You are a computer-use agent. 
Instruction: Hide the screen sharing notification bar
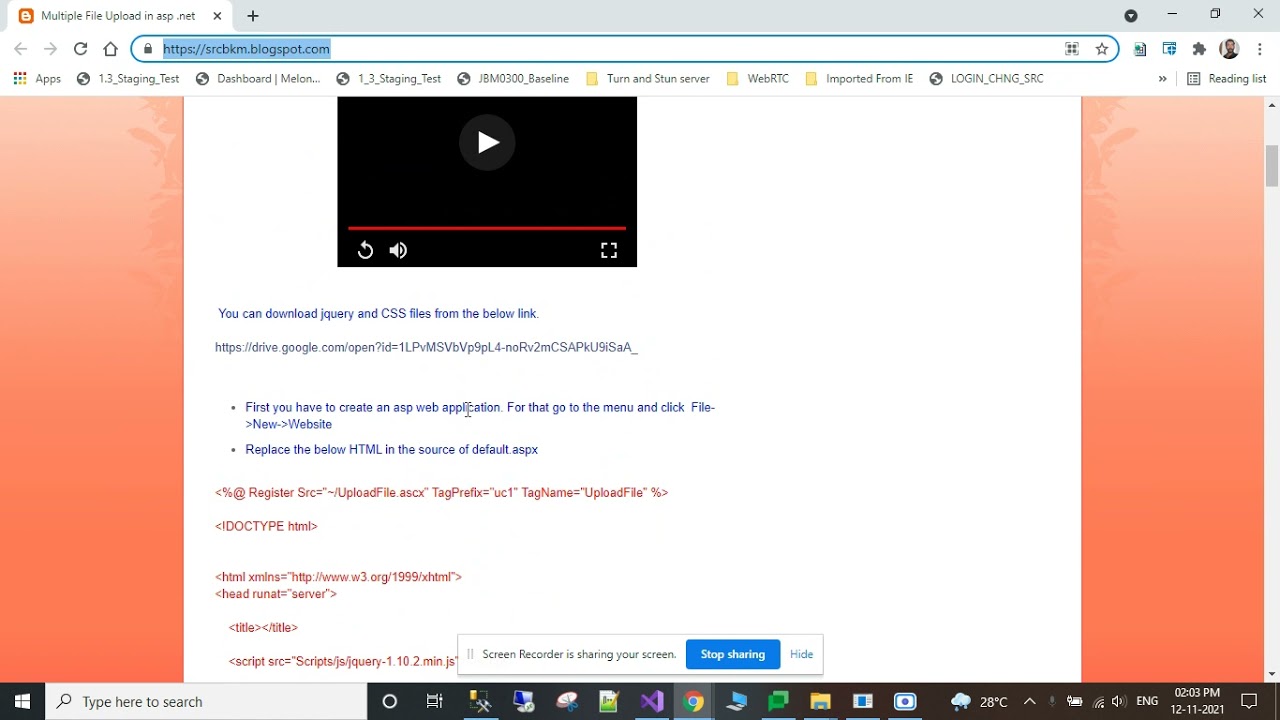pos(801,654)
